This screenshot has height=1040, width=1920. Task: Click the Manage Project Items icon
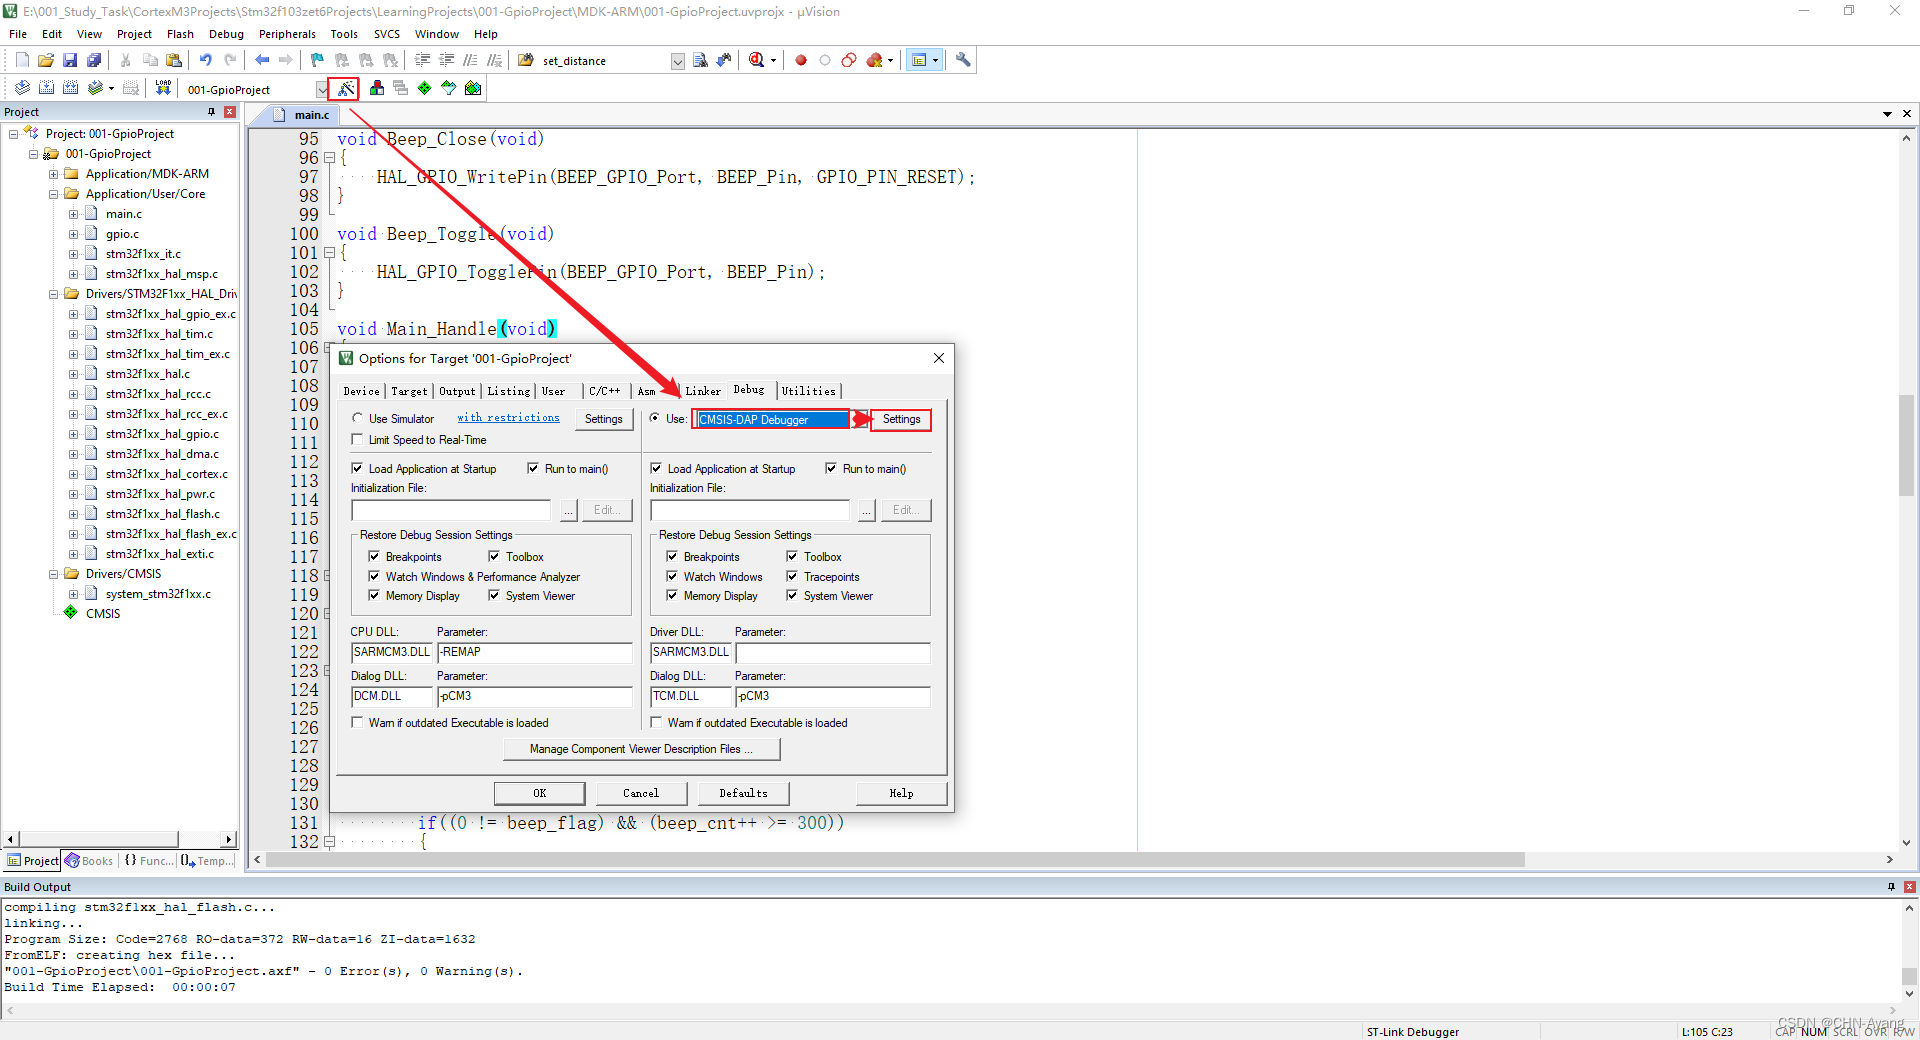pyautogui.click(x=377, y=88)
